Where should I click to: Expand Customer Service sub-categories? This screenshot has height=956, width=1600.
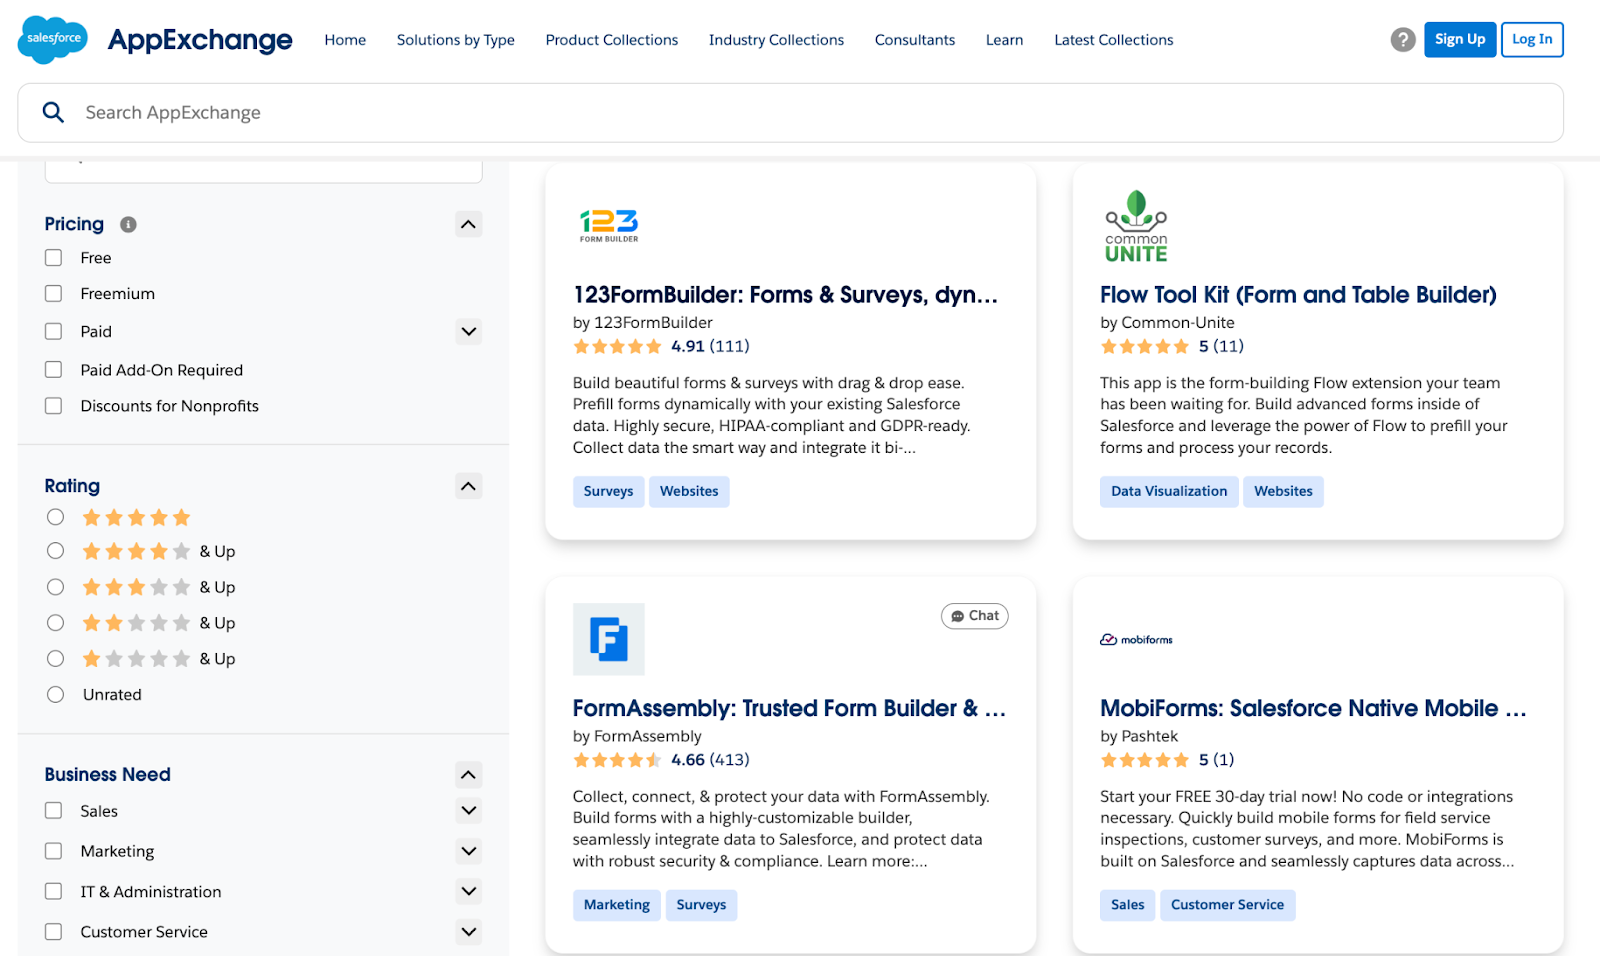[468, 932]
